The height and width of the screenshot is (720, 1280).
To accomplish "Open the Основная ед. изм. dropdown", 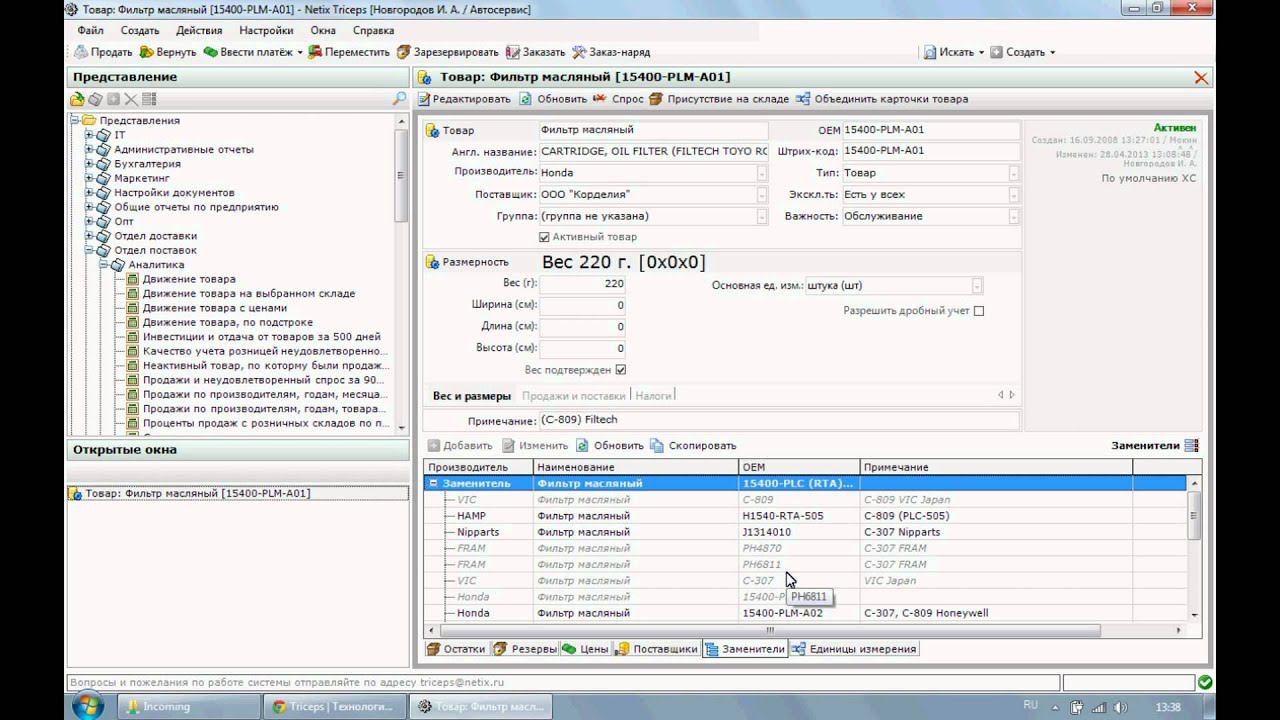I will pyautogui.click(x=977, y=286).
